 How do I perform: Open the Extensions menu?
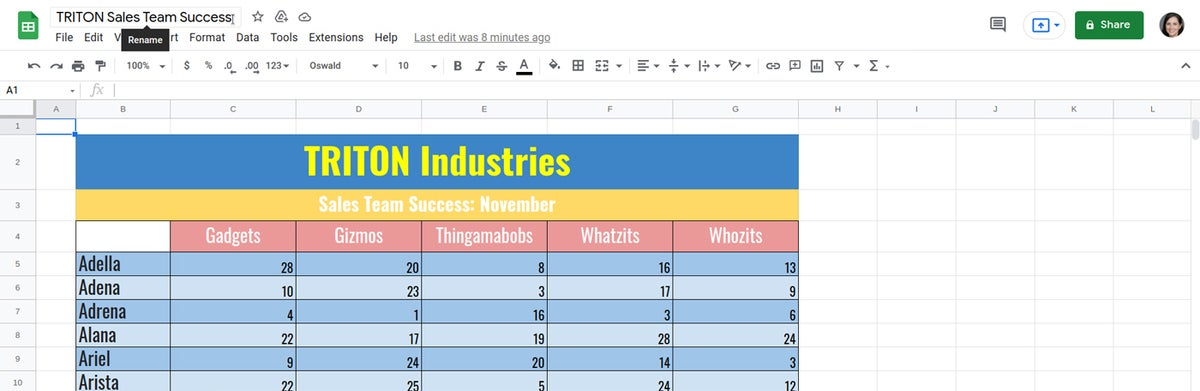coord(336,37)
